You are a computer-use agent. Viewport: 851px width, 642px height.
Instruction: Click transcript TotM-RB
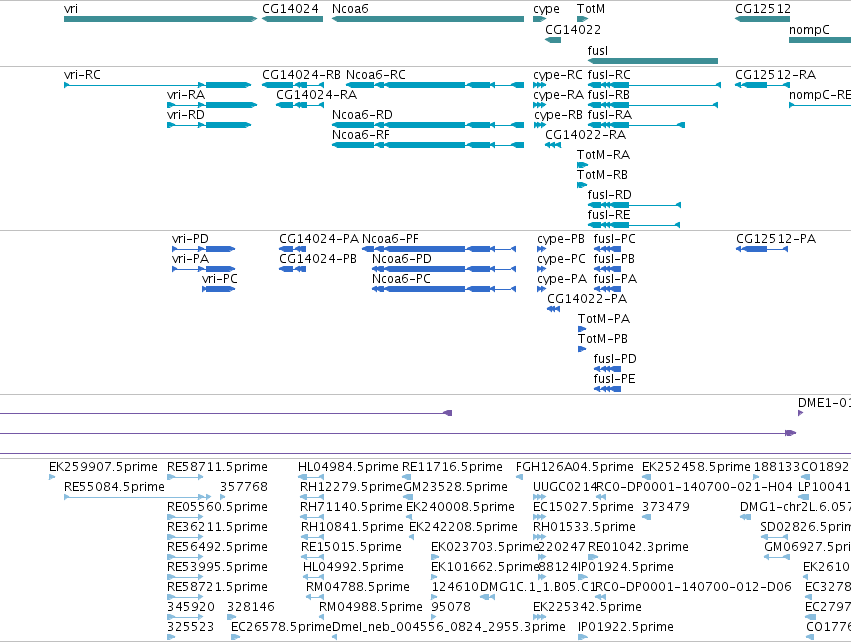[582, 185]
